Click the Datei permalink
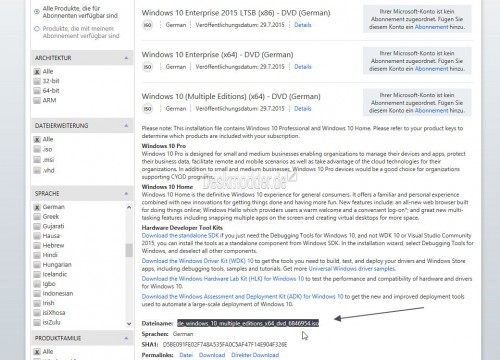 coord(186,355)
